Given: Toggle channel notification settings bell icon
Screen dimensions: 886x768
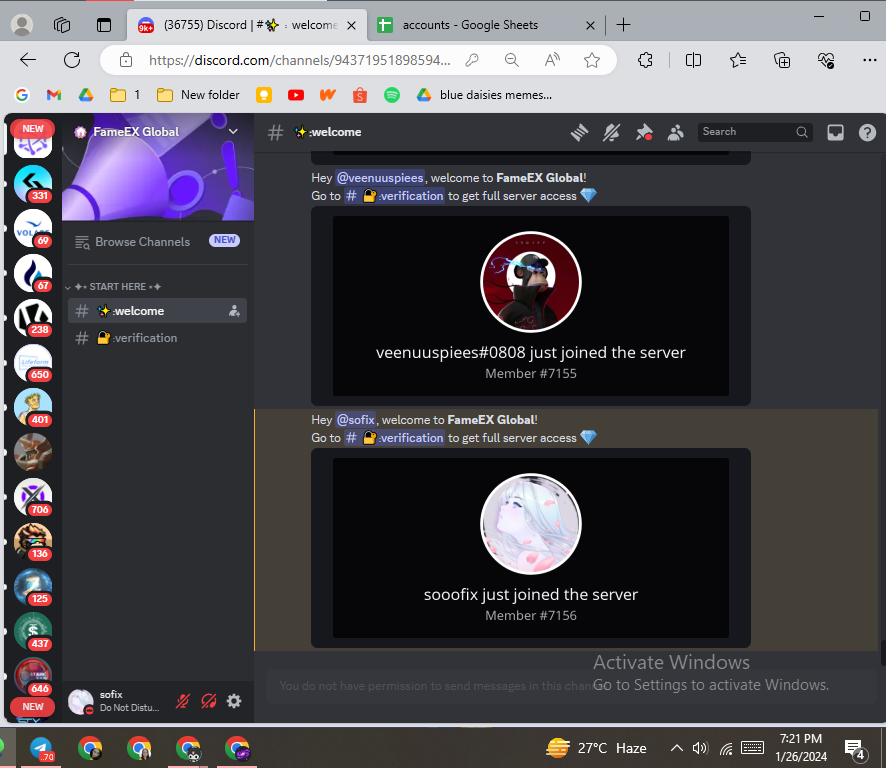Looking at the screenshot, I should point(611,132).
